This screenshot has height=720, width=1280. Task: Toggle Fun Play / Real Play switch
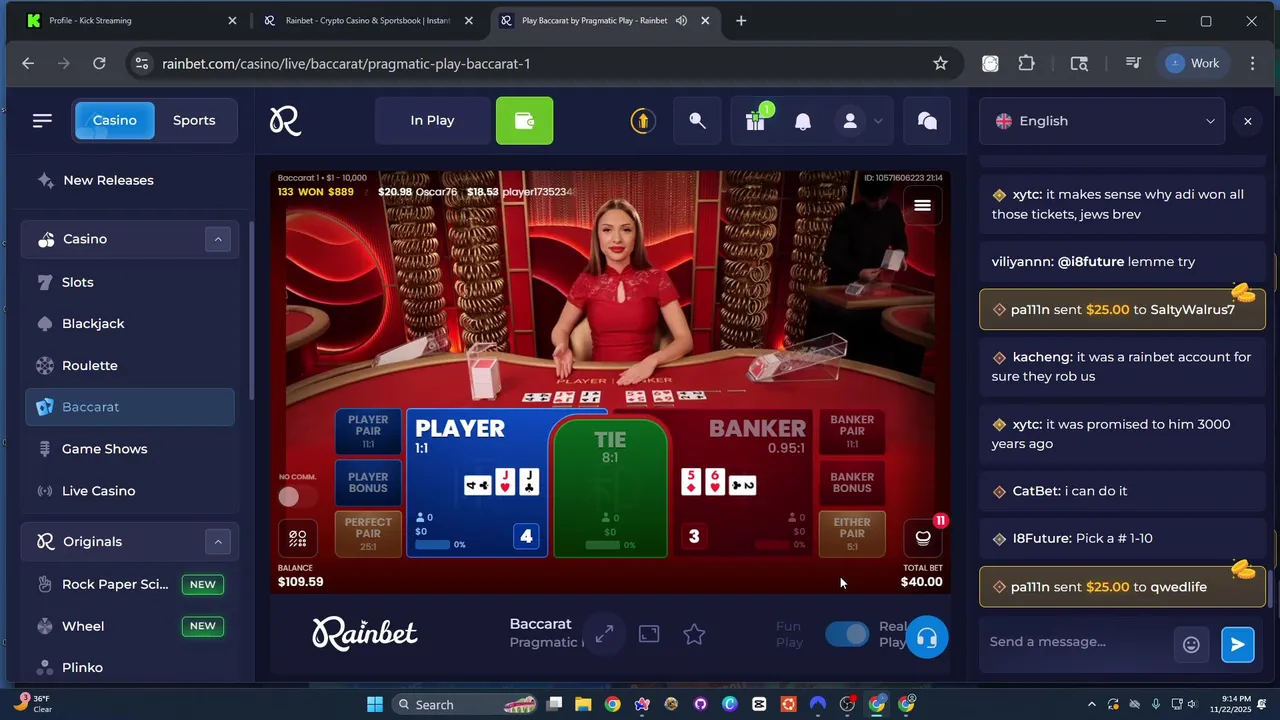click(847, 634)
